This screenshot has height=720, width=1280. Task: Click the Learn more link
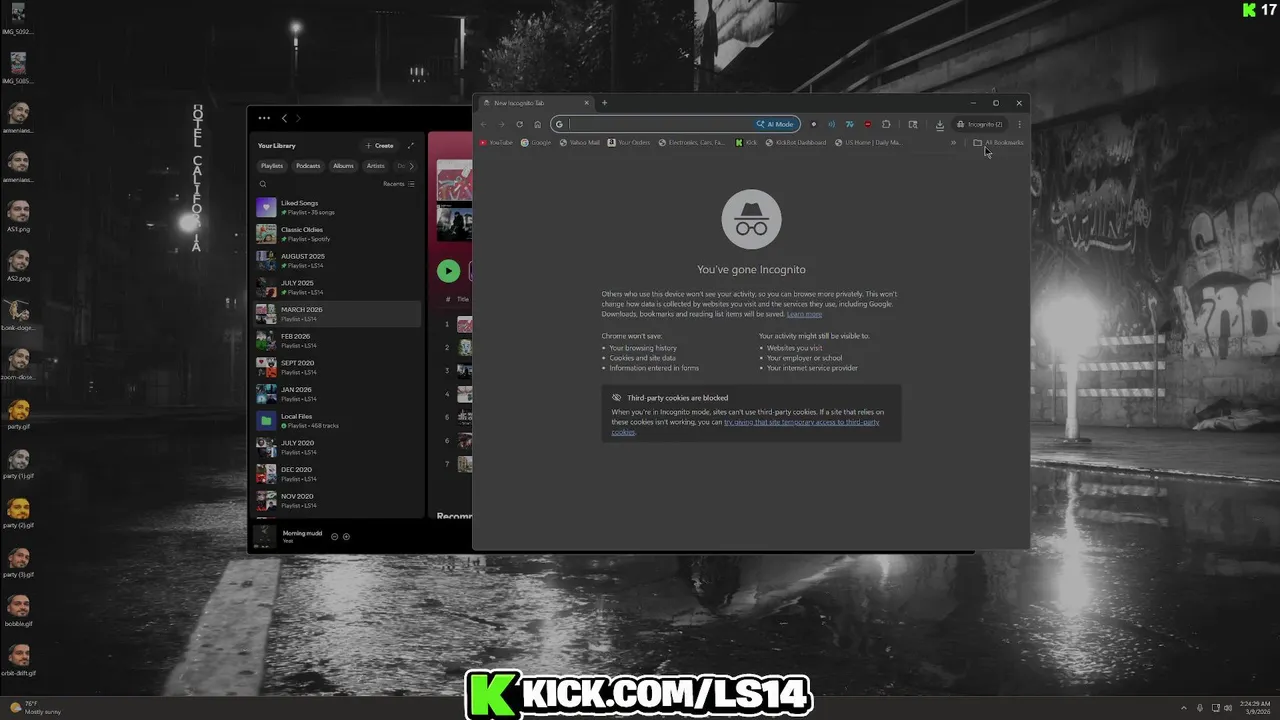tap(804, 314)
